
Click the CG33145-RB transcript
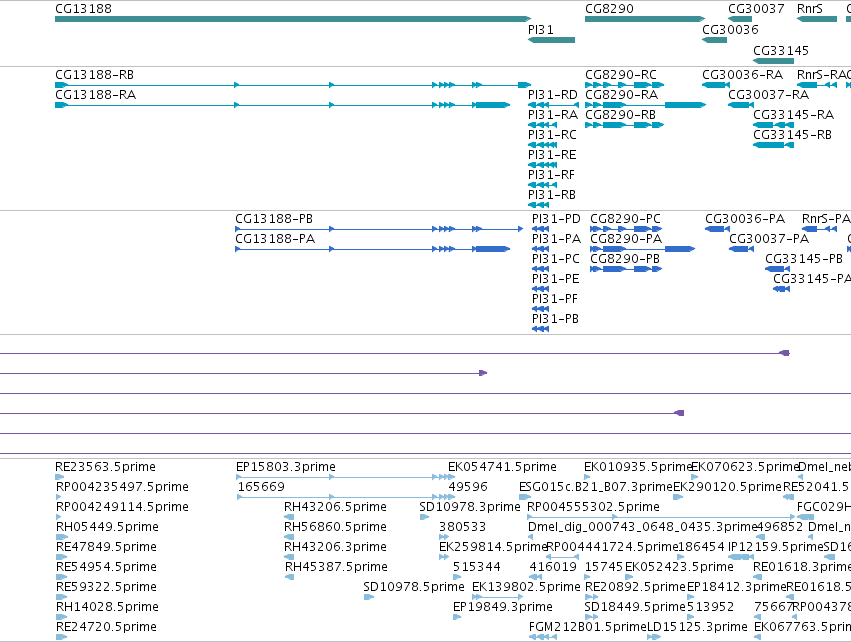pyautogui.click(x=773, y=145)
